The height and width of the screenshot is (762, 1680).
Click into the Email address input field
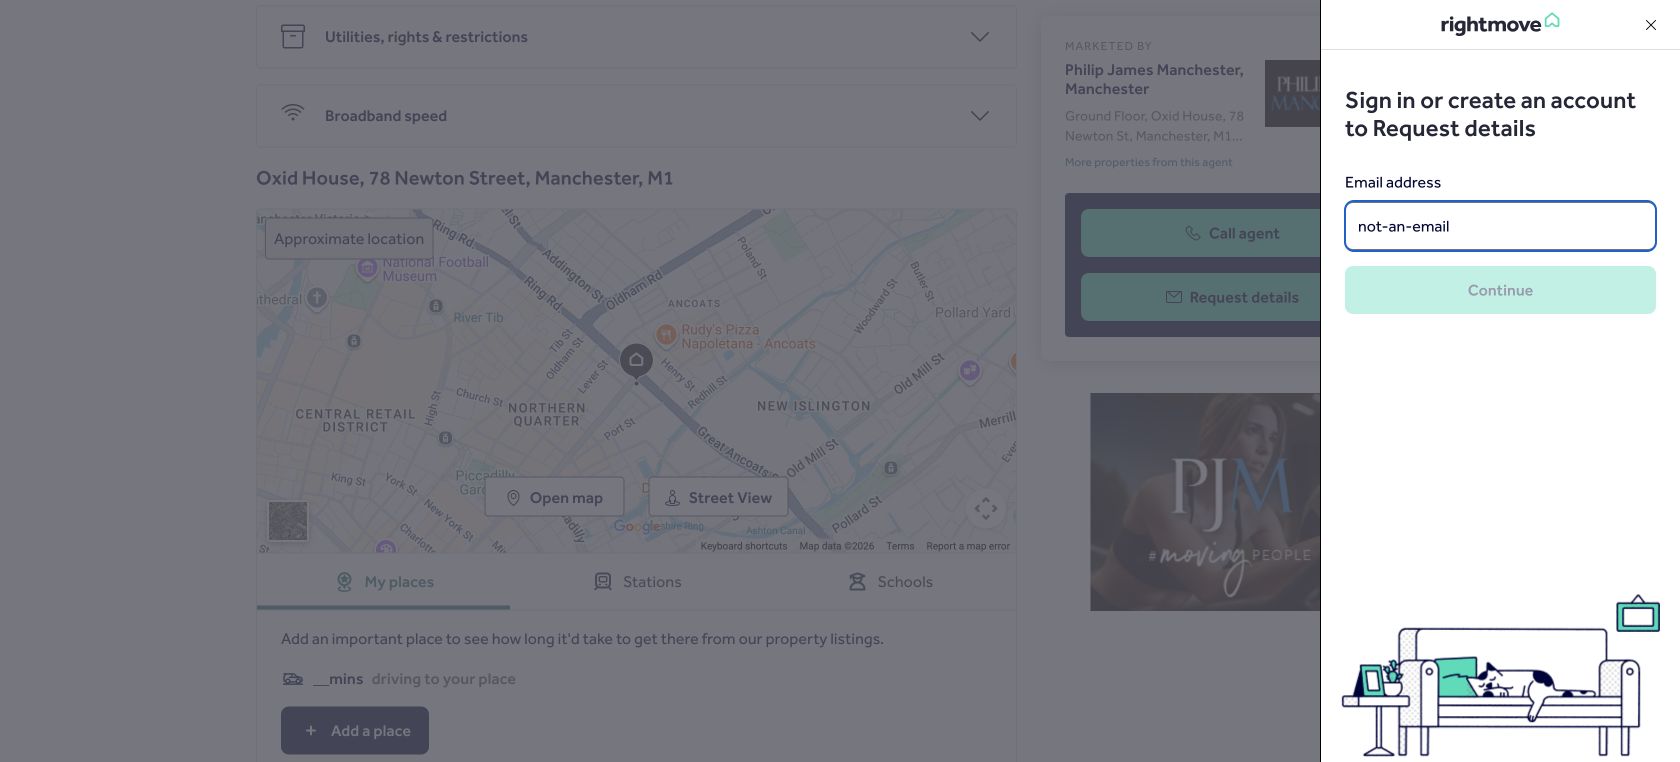(1500, 226)
